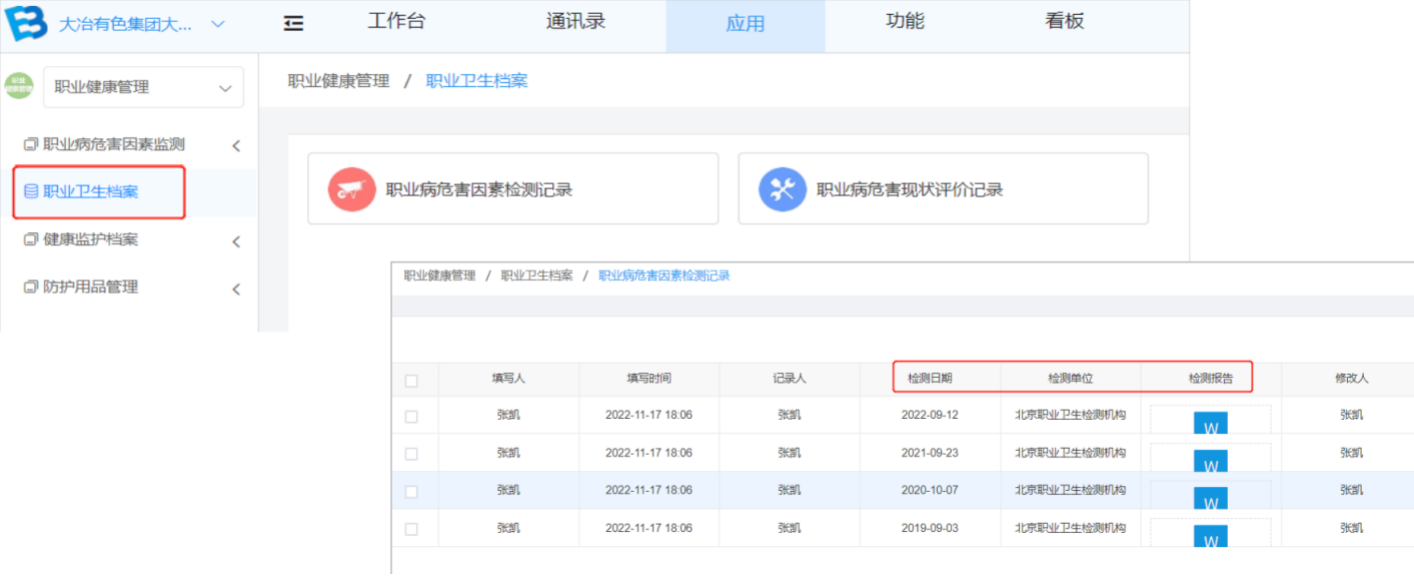The image size is (1414, 578).
Task: Click the 记录人 column header
Action: point(789,379)
